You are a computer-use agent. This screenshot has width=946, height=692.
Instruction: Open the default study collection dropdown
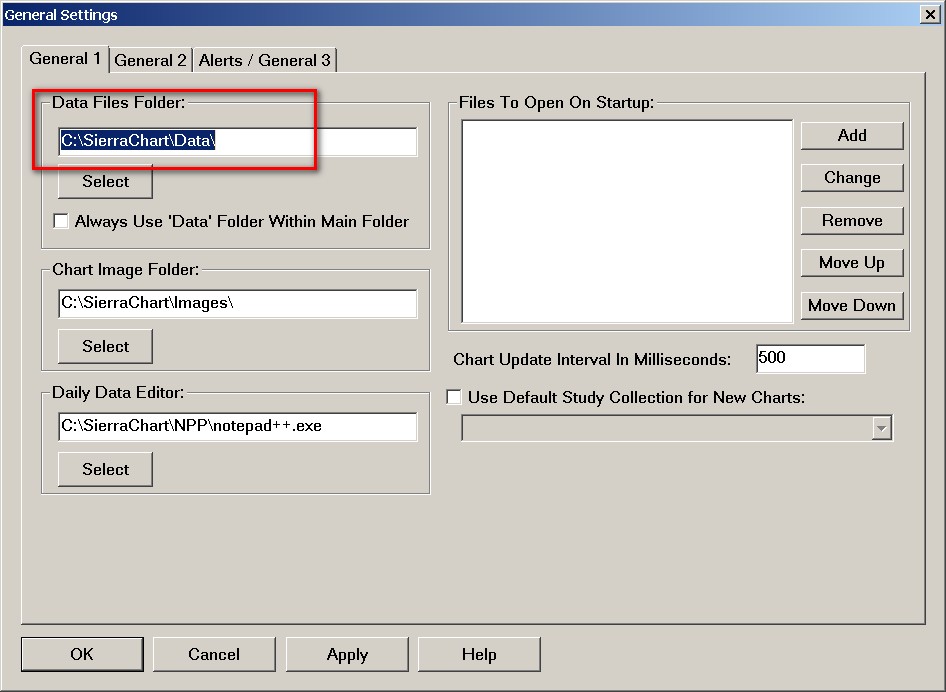881,428
